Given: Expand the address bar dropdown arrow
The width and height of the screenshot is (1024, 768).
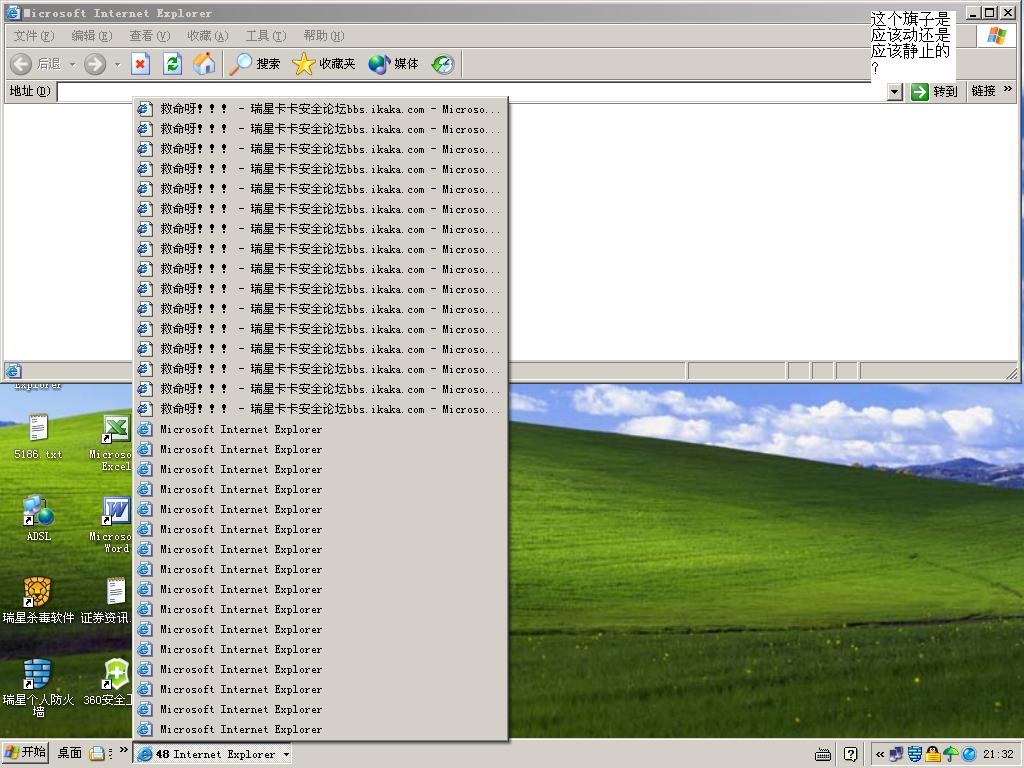Looking at the screenshot, I should click(895, 92).
